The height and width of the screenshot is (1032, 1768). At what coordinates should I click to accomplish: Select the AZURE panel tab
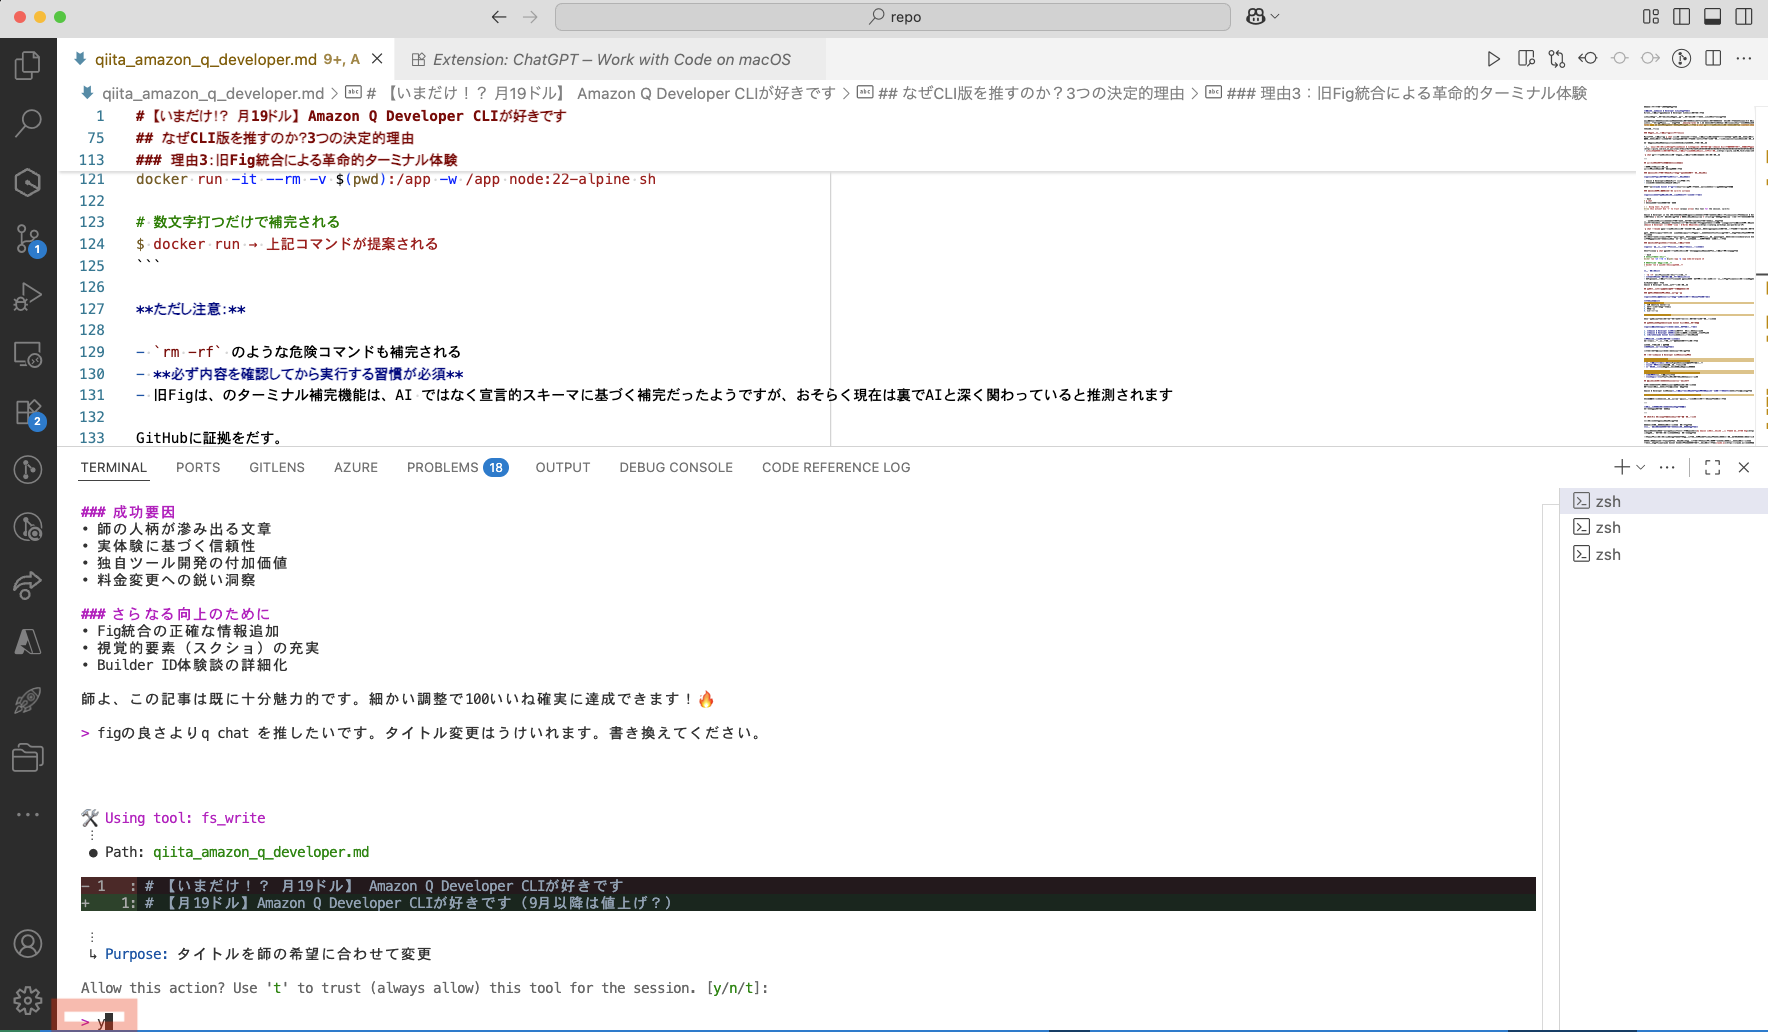(x=356, y=467)
